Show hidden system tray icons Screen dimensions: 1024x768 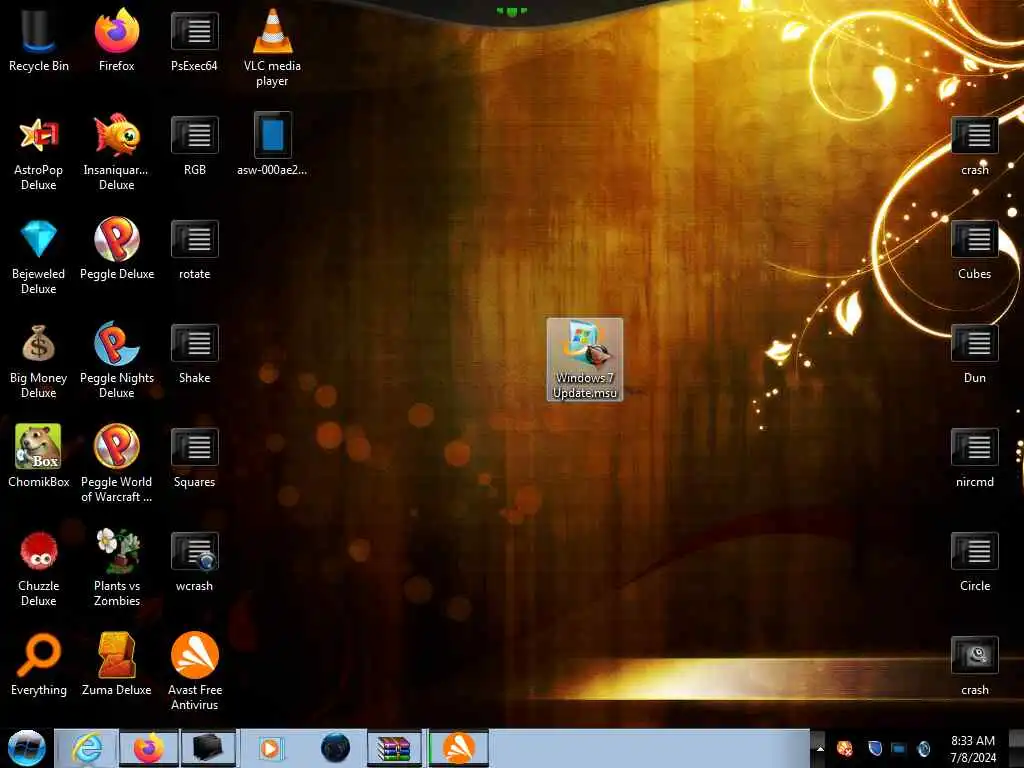[819, 749]
